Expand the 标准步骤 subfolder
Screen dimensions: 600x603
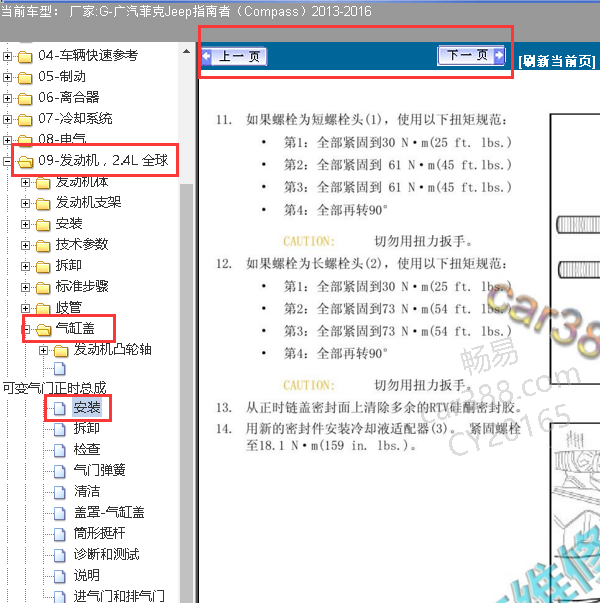tap(25, 287)
